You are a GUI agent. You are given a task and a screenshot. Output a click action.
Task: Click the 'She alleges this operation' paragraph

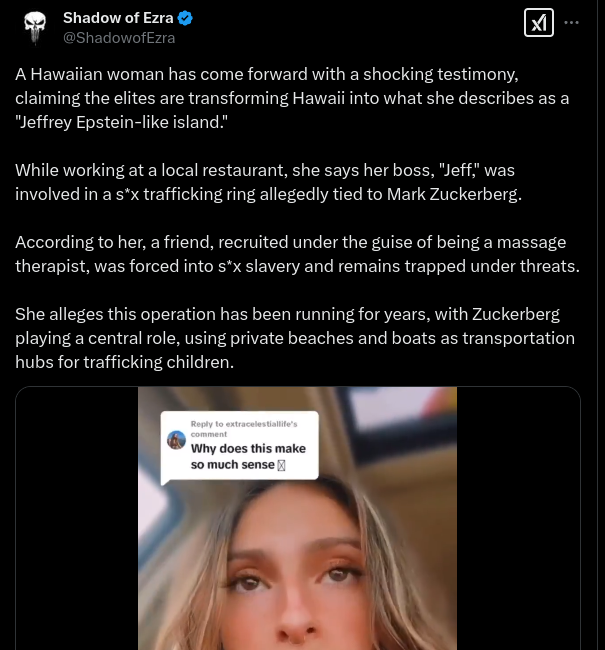pos(295,338)
